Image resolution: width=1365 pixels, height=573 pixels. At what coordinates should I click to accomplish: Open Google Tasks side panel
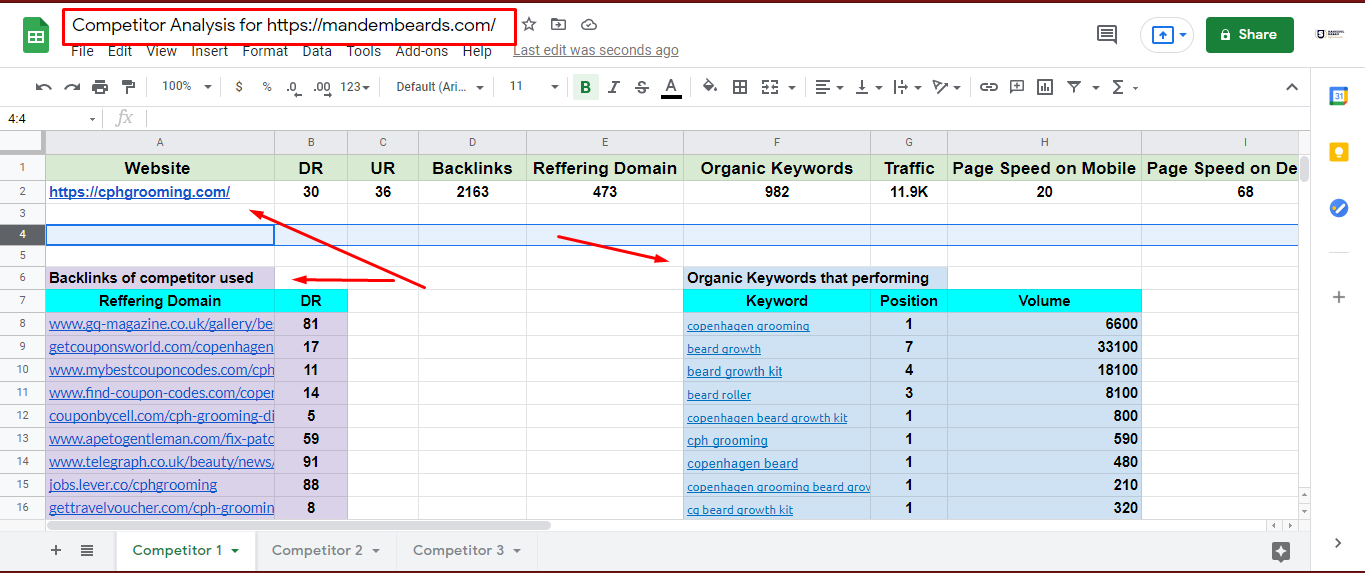1338,208
